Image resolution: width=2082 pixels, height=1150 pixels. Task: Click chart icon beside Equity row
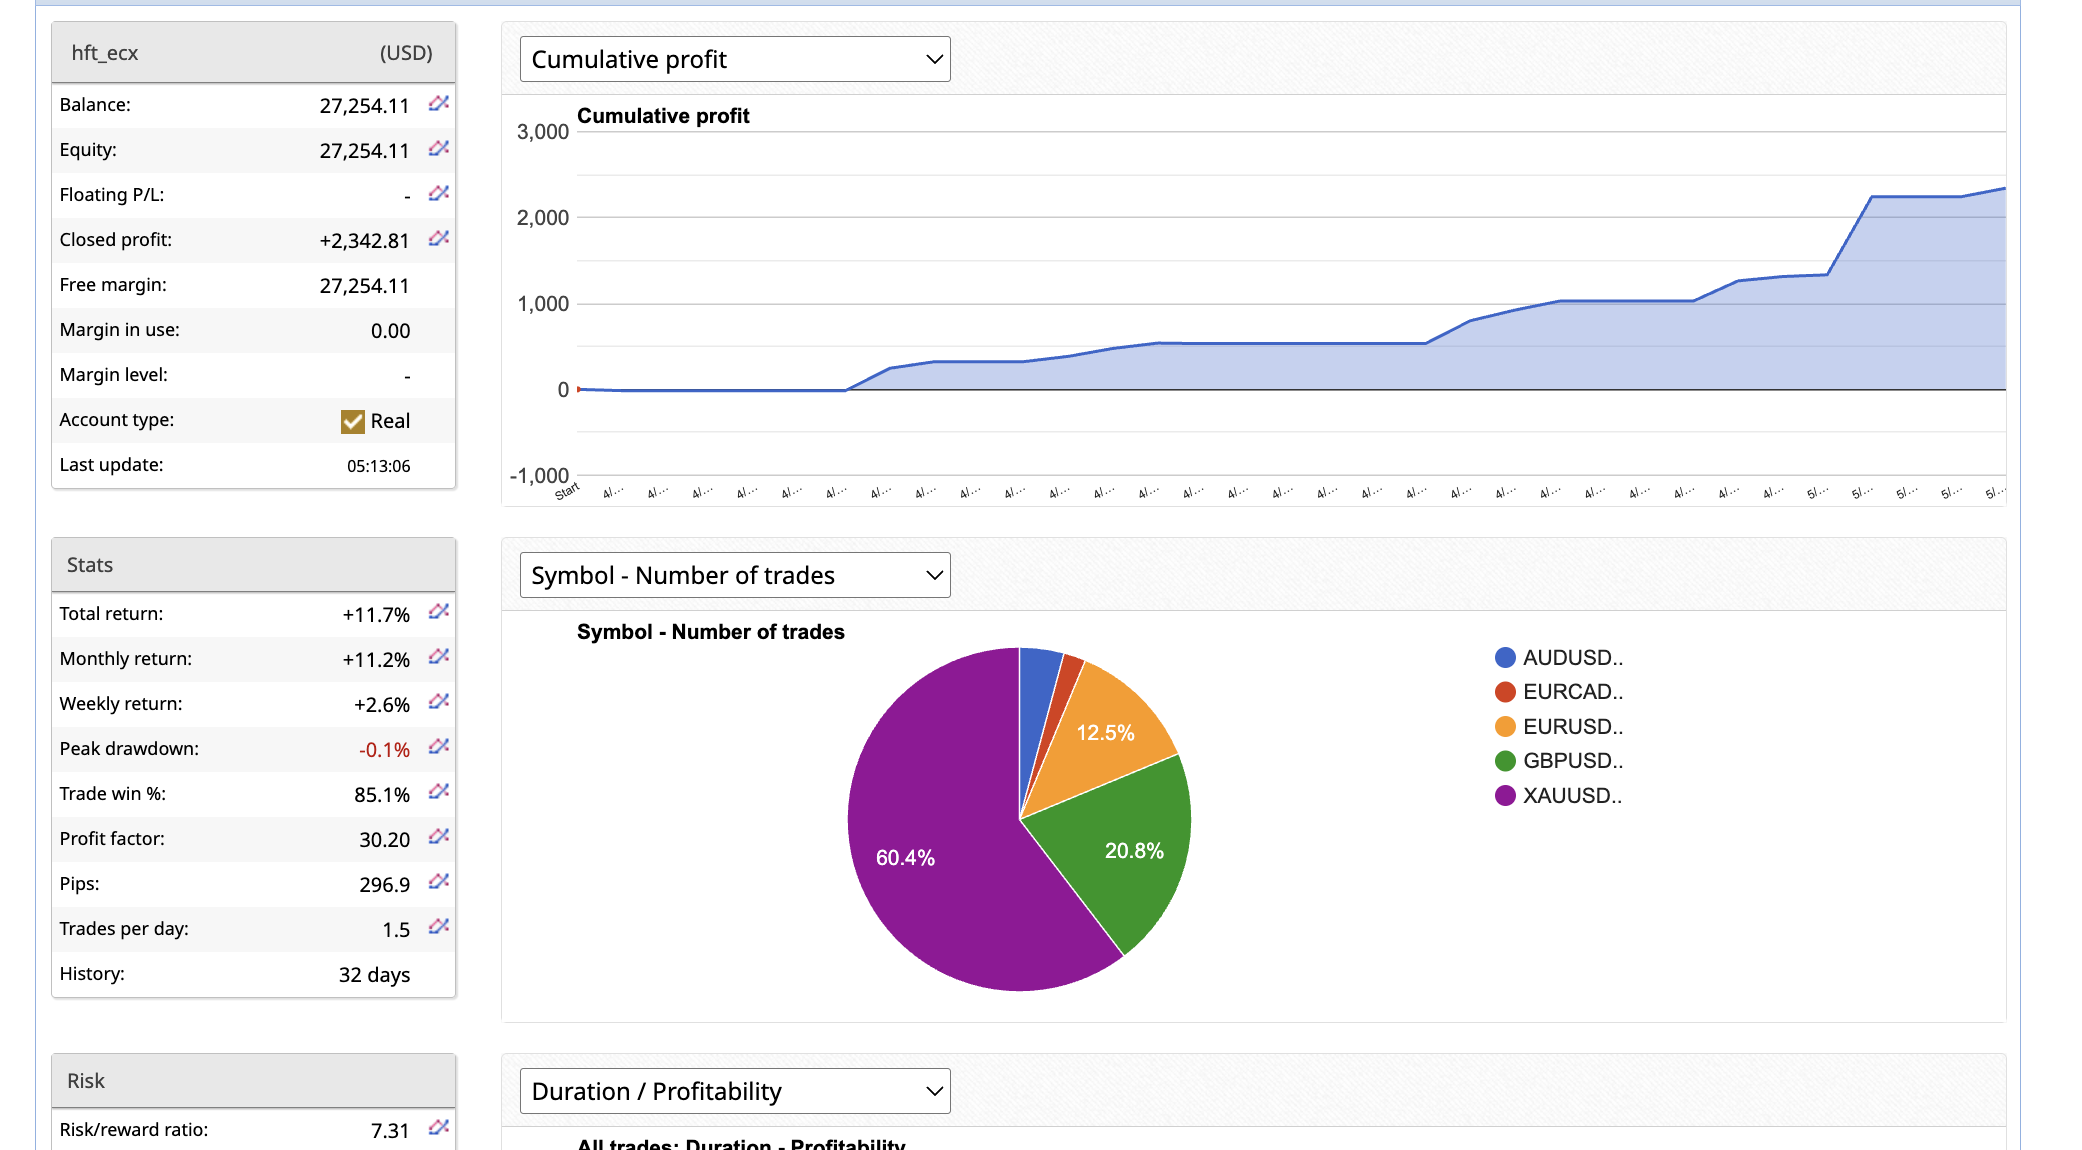click(x=438, y=149)
